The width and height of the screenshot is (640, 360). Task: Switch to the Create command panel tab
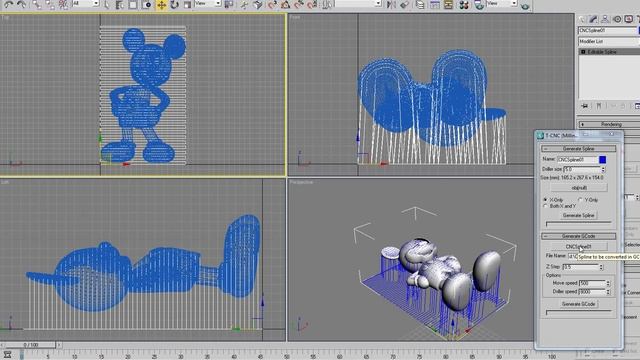(x=582, y=19)
